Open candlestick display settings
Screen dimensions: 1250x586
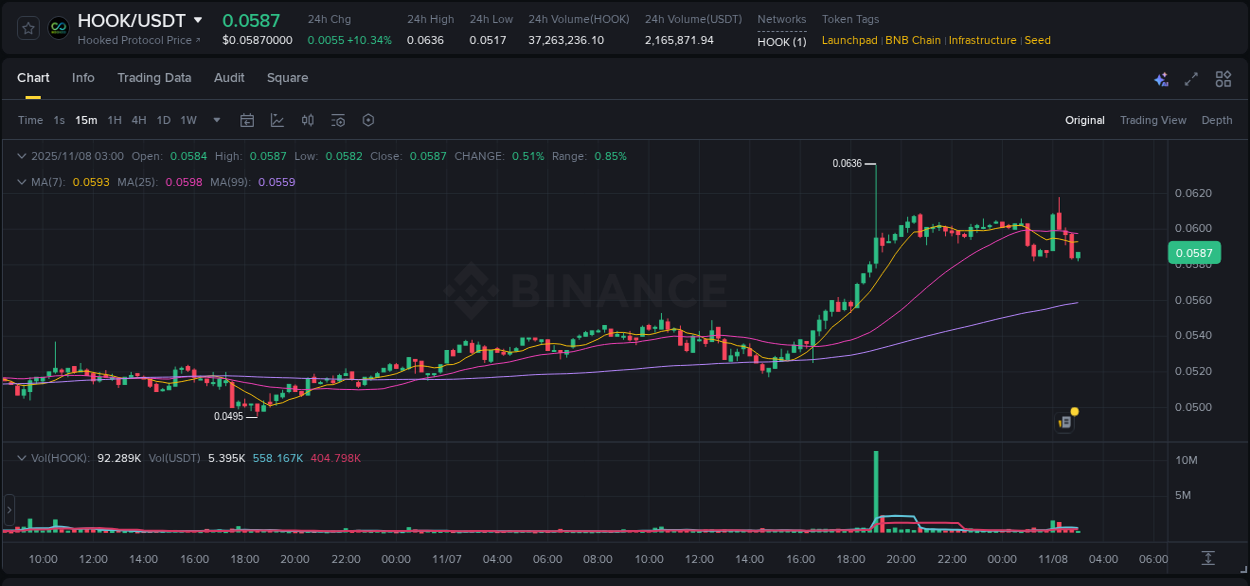point(308,119)
